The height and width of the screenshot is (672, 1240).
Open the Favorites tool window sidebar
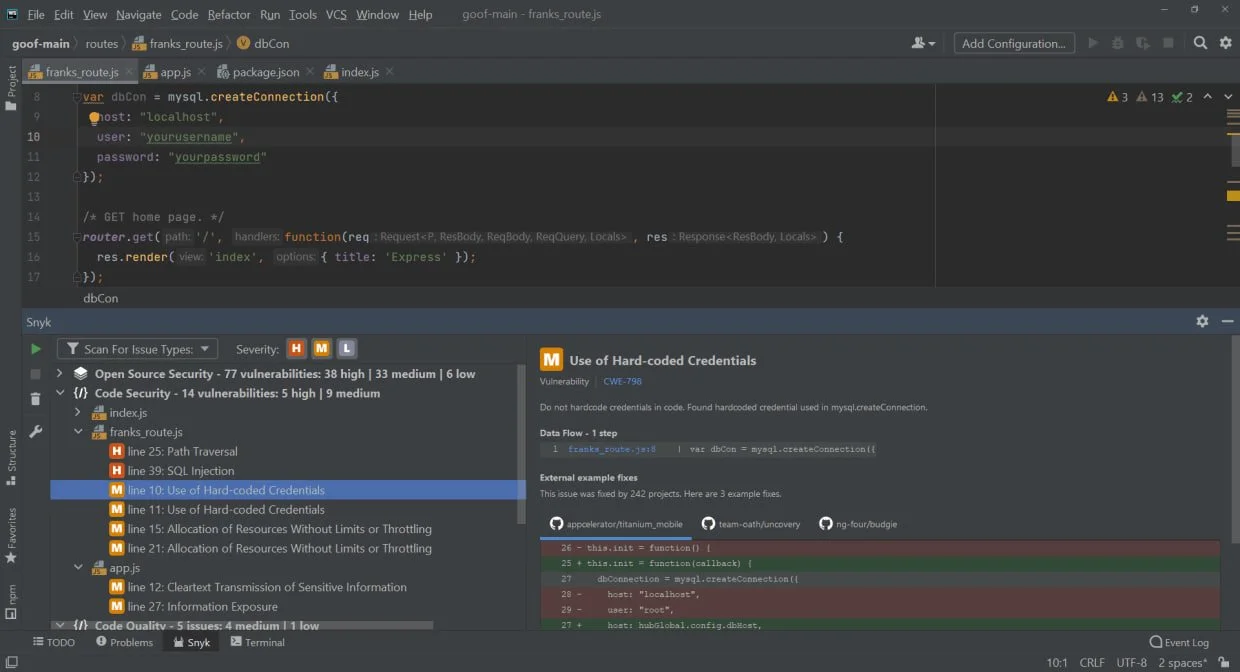(11, 535)
